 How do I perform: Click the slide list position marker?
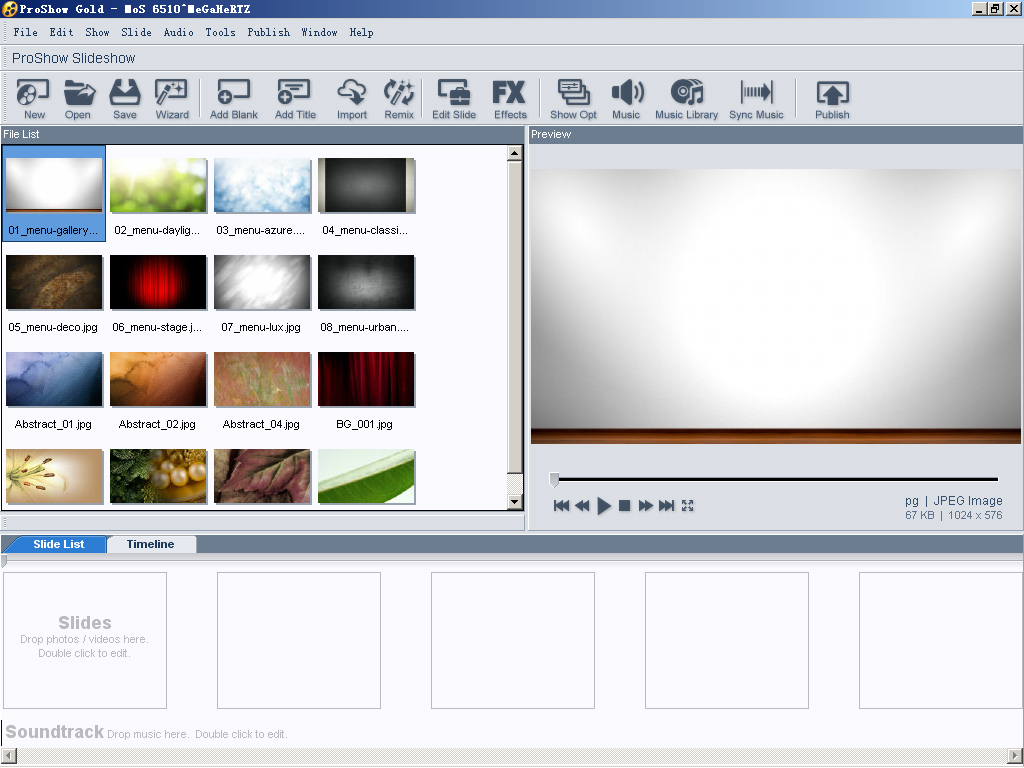pyautogui.click(x=5, y=561)
